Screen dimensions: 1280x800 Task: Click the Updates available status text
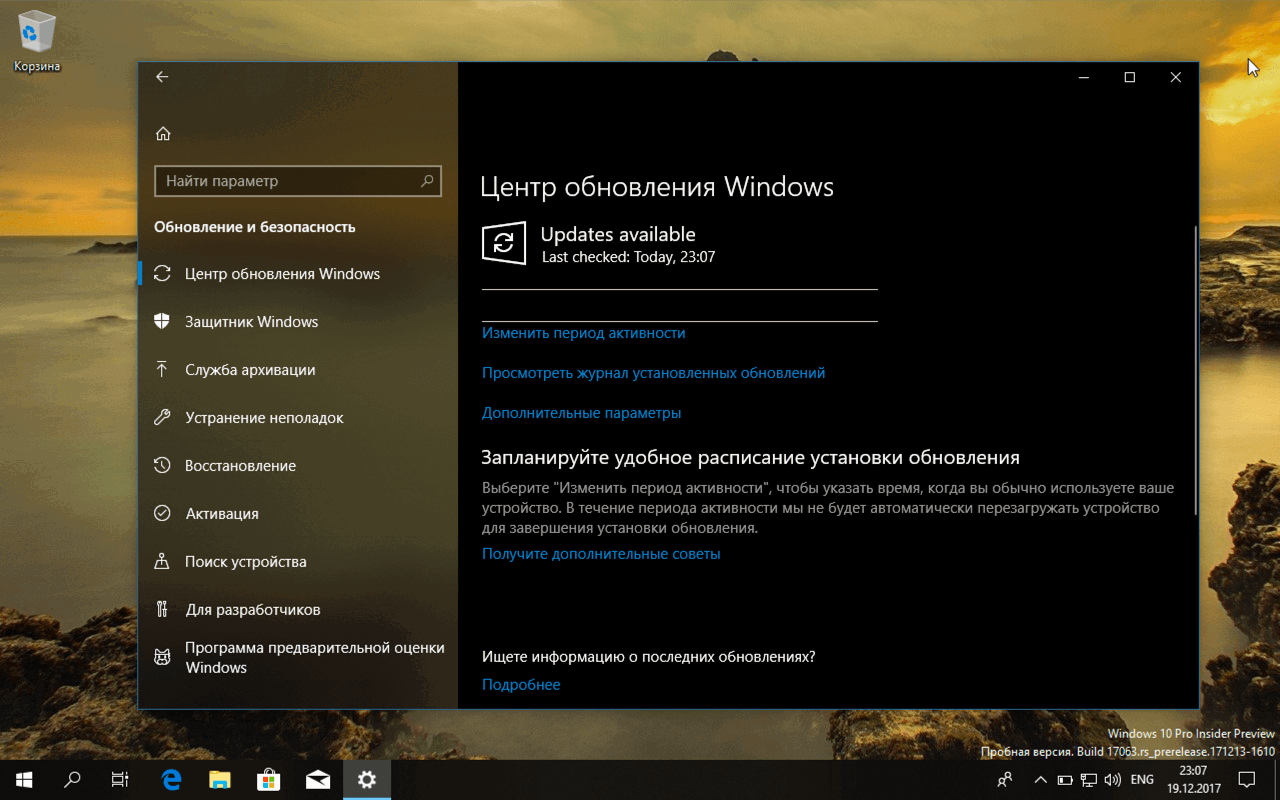click(618, 234)
